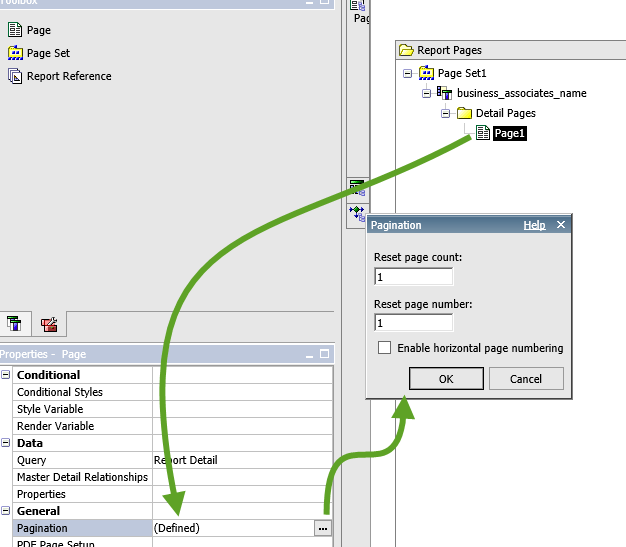The image size is (626, 547).
Task: Open the Help link in Pagination dialog
Action: pos(534,225)
